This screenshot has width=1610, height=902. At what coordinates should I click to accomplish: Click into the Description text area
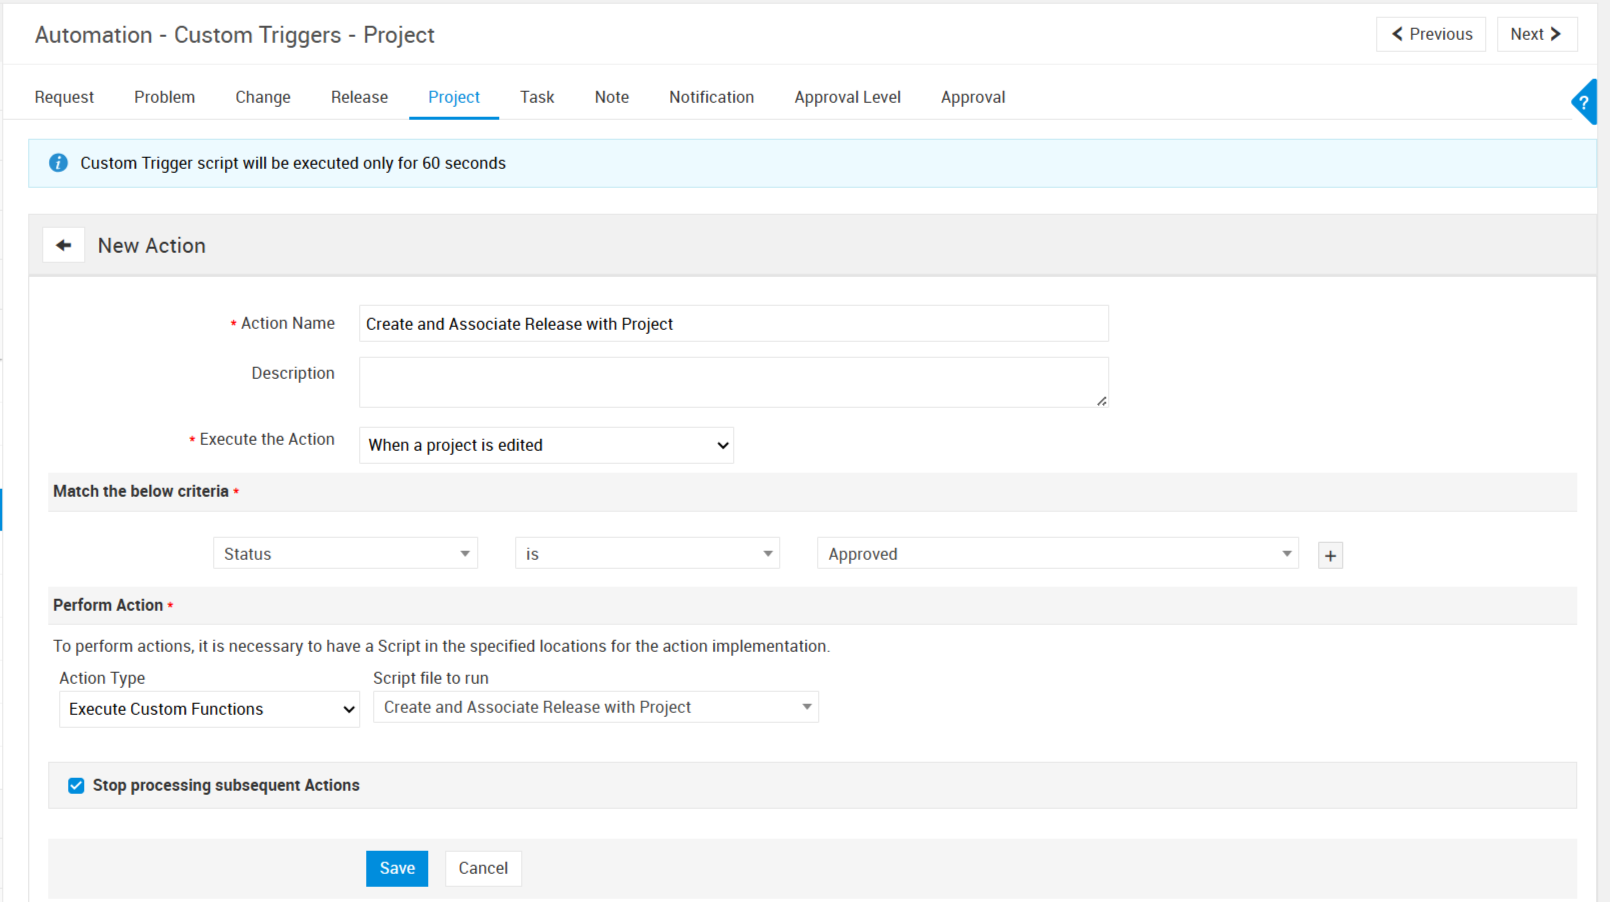point(733,382)
